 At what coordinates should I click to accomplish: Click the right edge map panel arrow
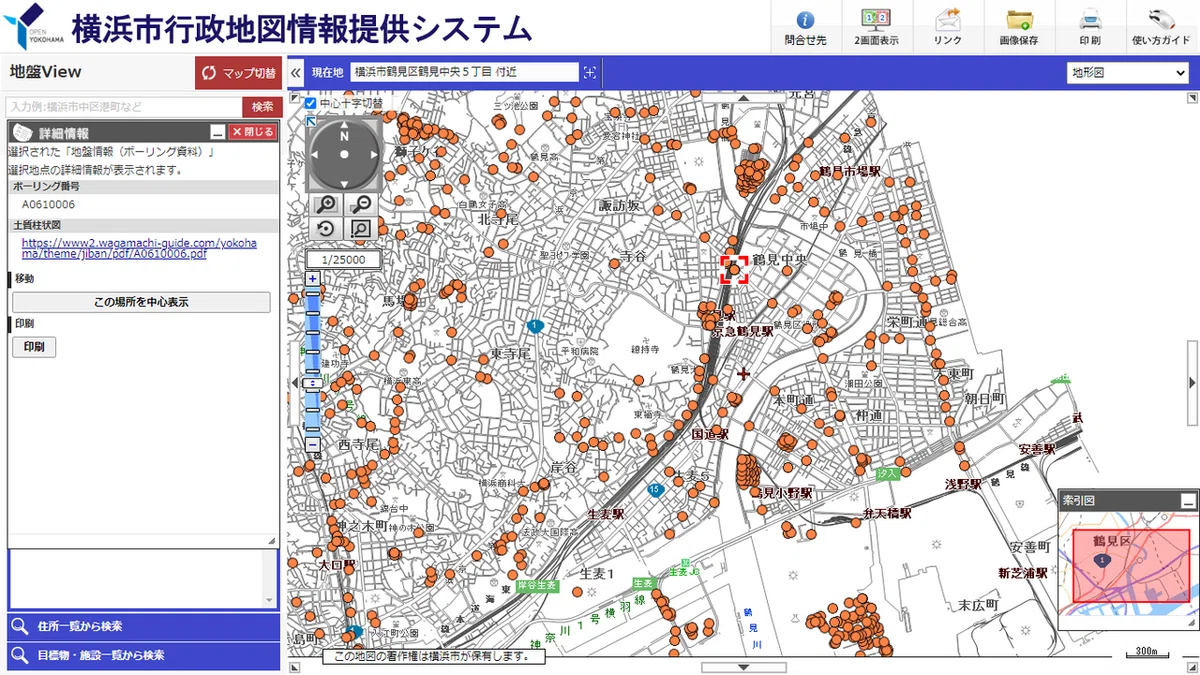pos(1192,383)
